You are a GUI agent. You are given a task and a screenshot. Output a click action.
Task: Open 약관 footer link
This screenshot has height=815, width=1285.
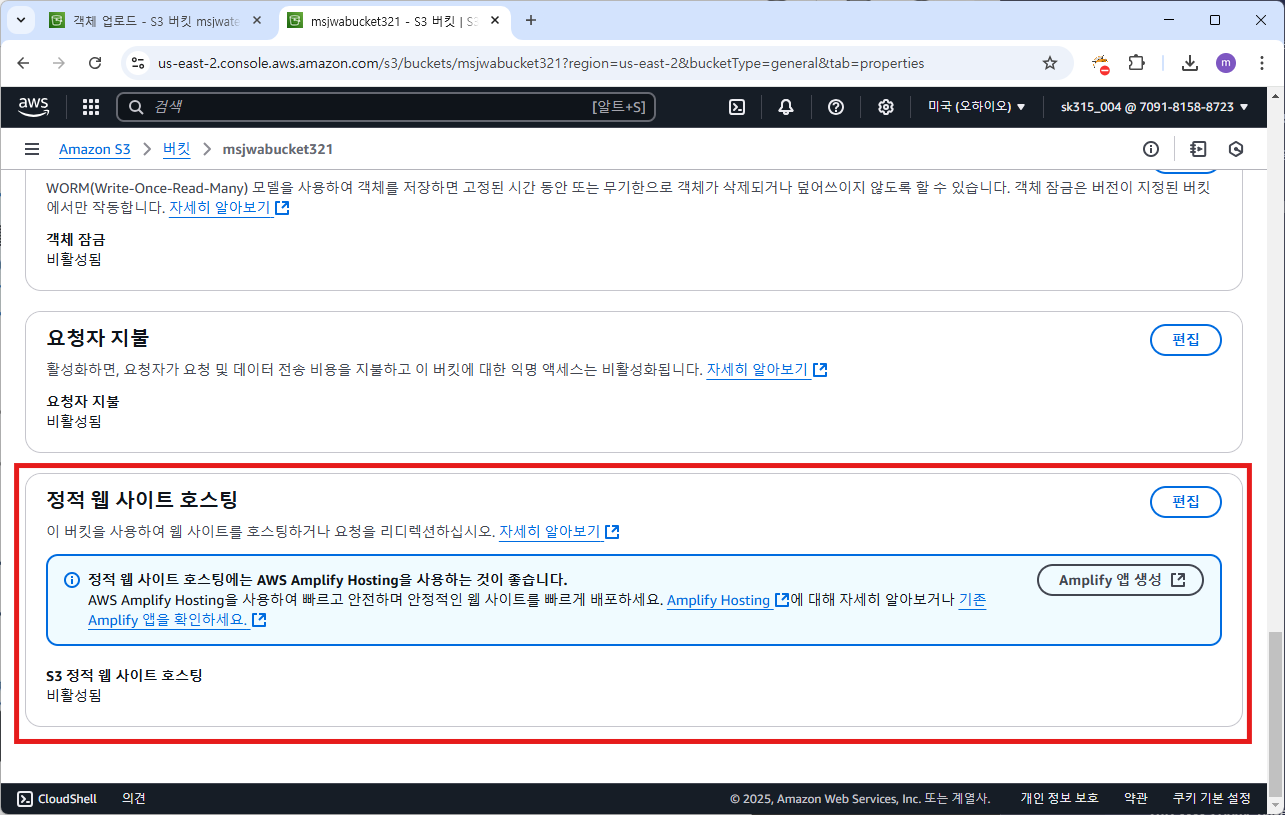[x=1135, y=798]
